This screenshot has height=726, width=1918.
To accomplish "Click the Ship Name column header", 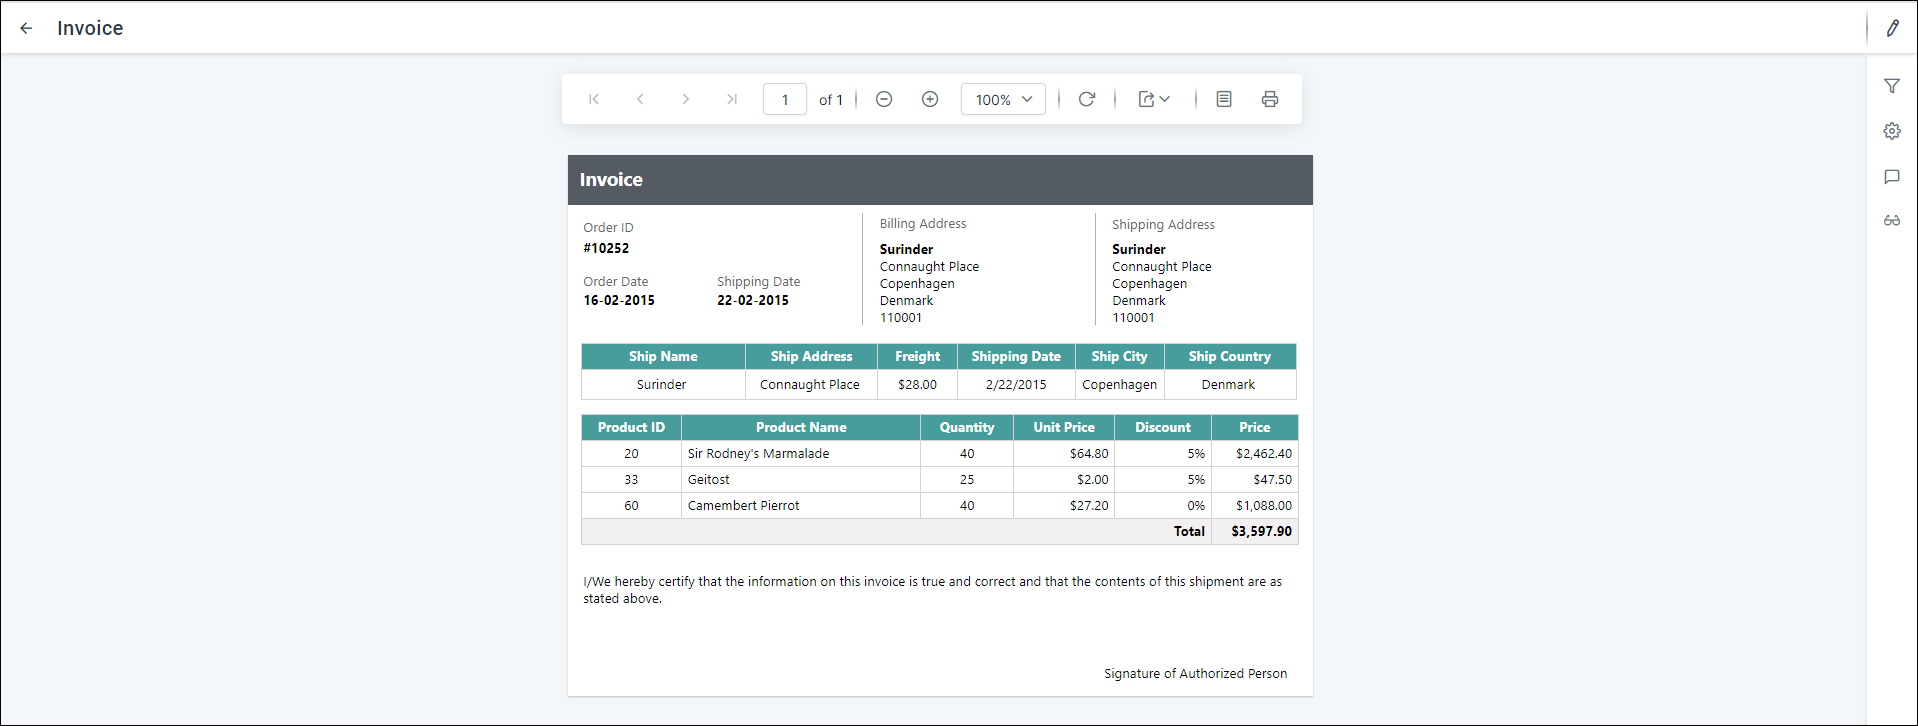I will click(x=663, y=356).
